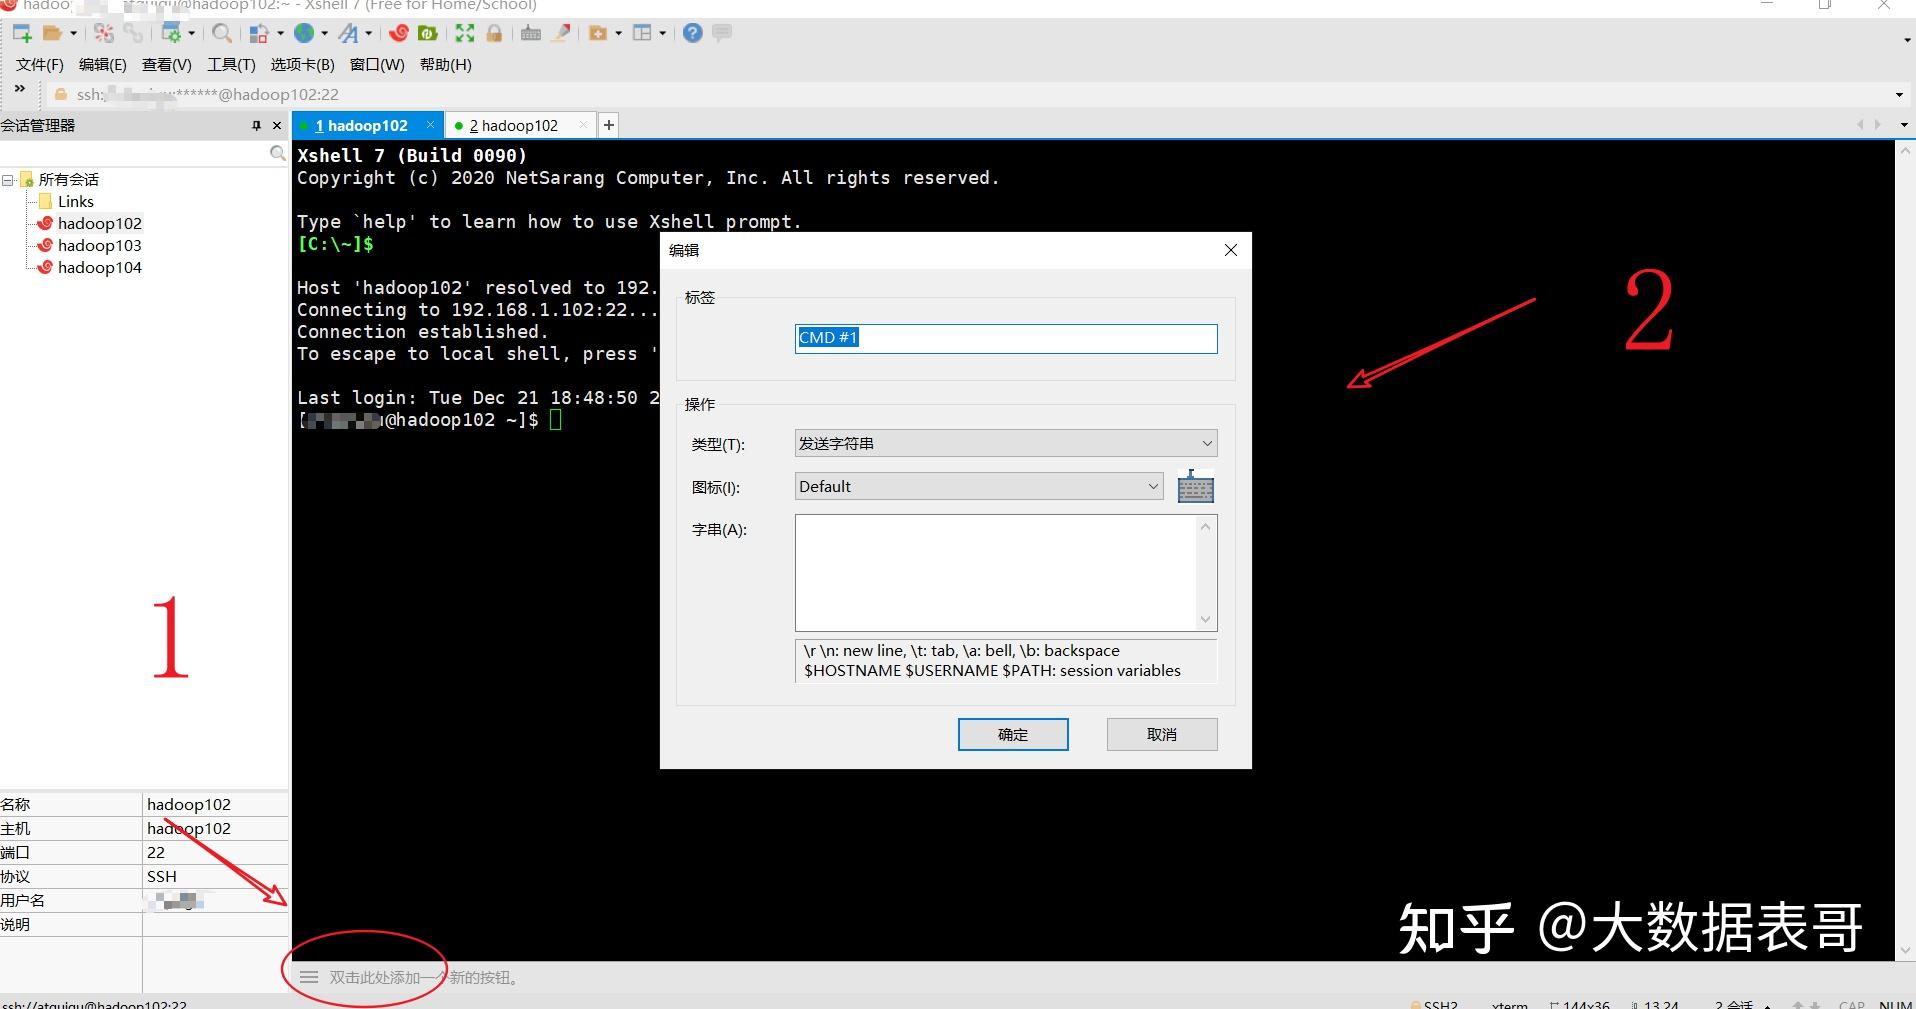Select hadoop103 in session tree
1916x1009 pixels.
(x=99, y=246)
